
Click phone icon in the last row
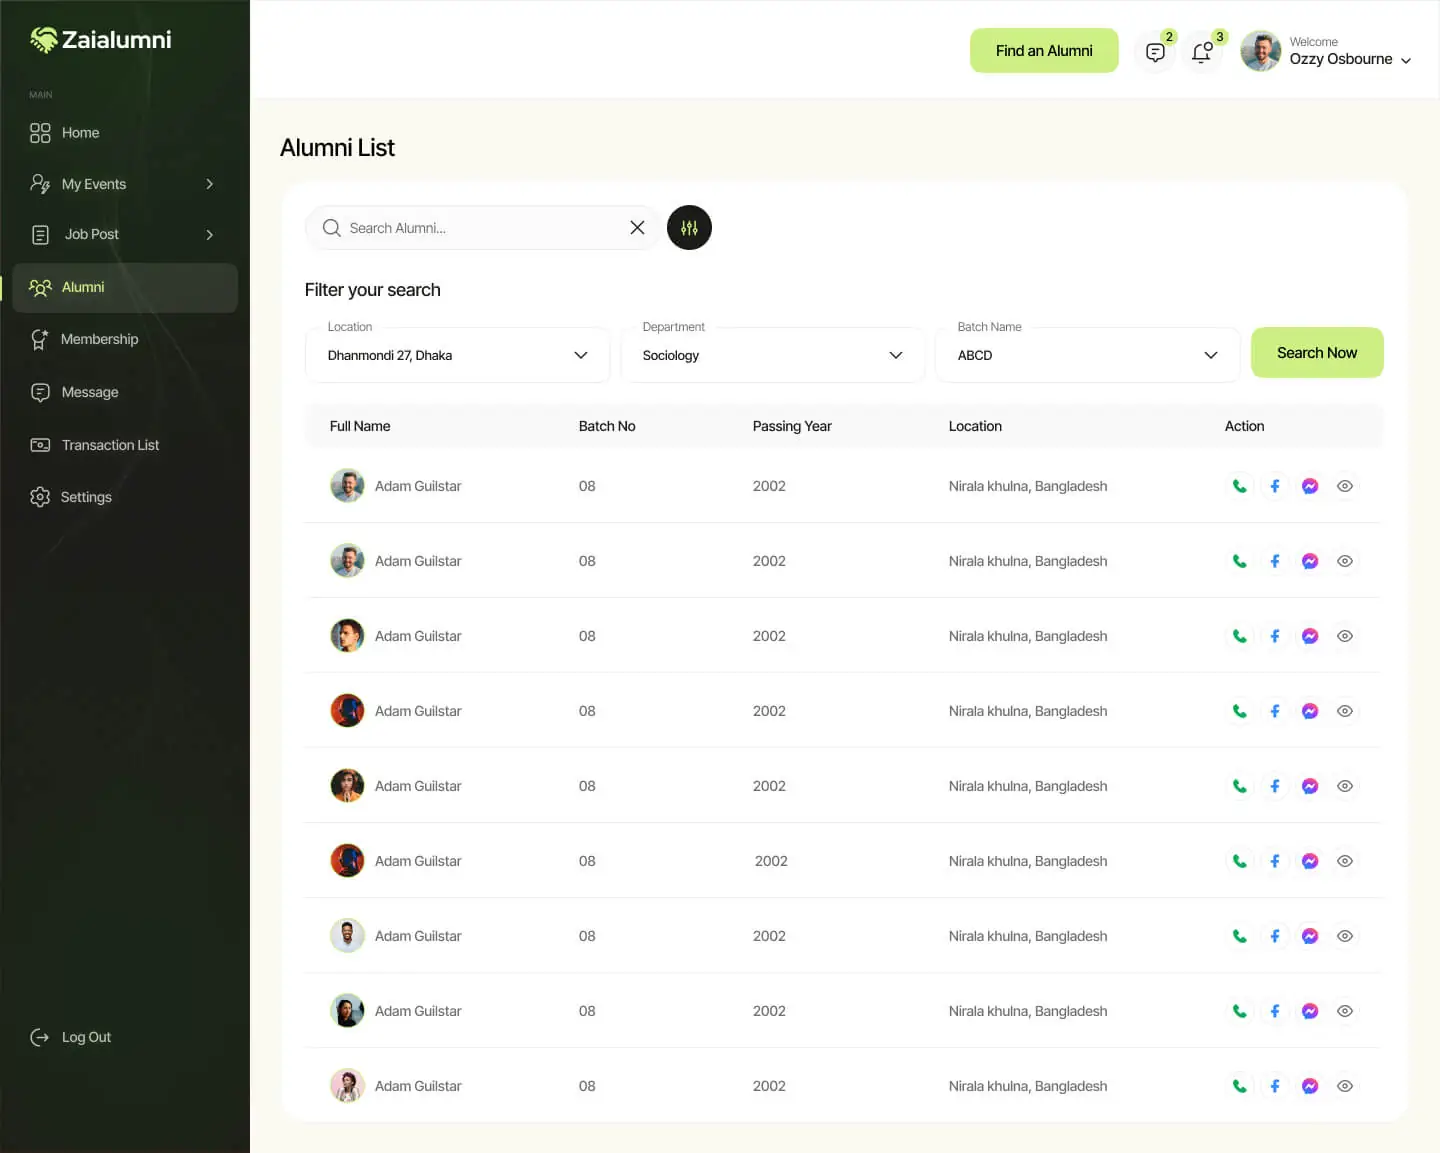click(x=1239, y=1086)
